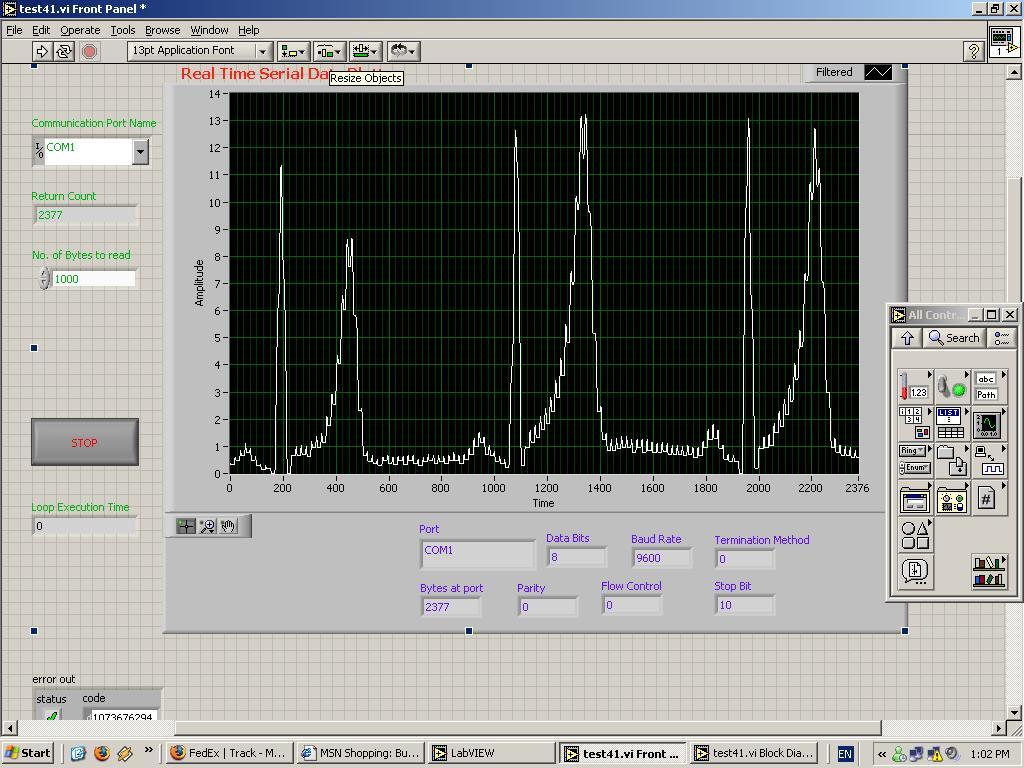1024x768 pixels.
Task: Abort execution with the red stop icon
Action: pos(90,51)
